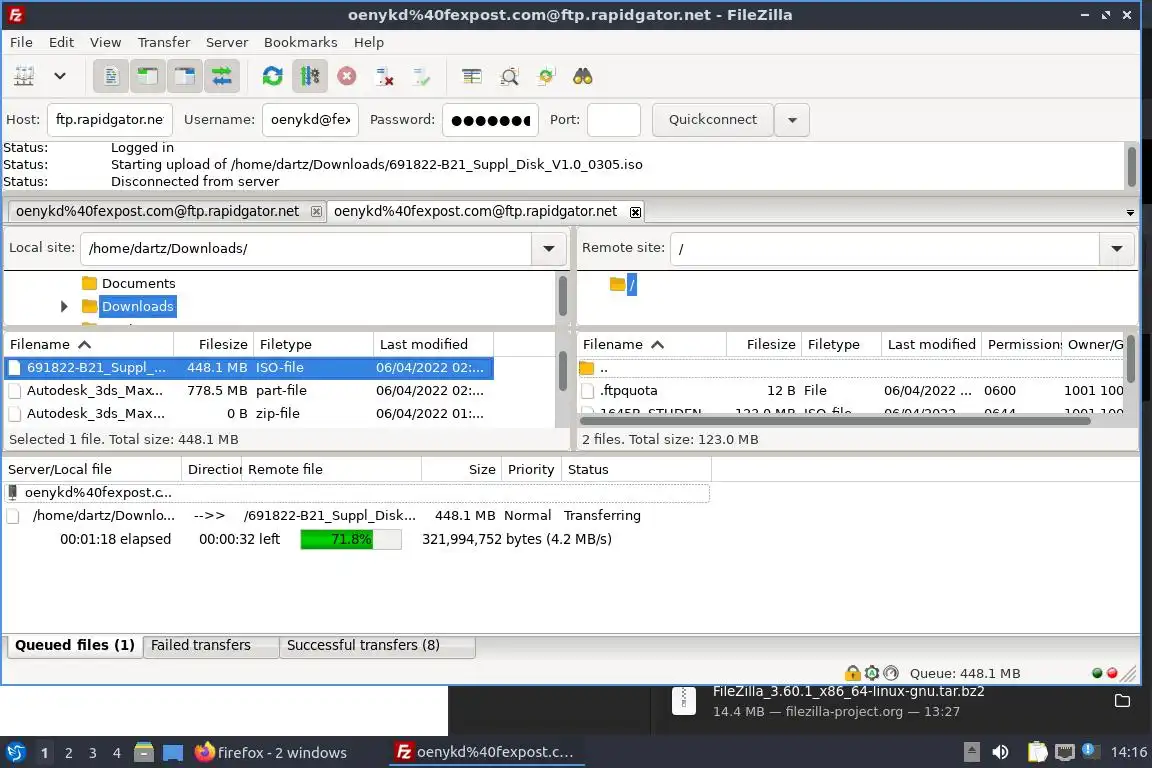Viewport: 1152px width, 768px height.
Task: Select the Autodesk_3ds_Max part-file row
Action: 248,391
